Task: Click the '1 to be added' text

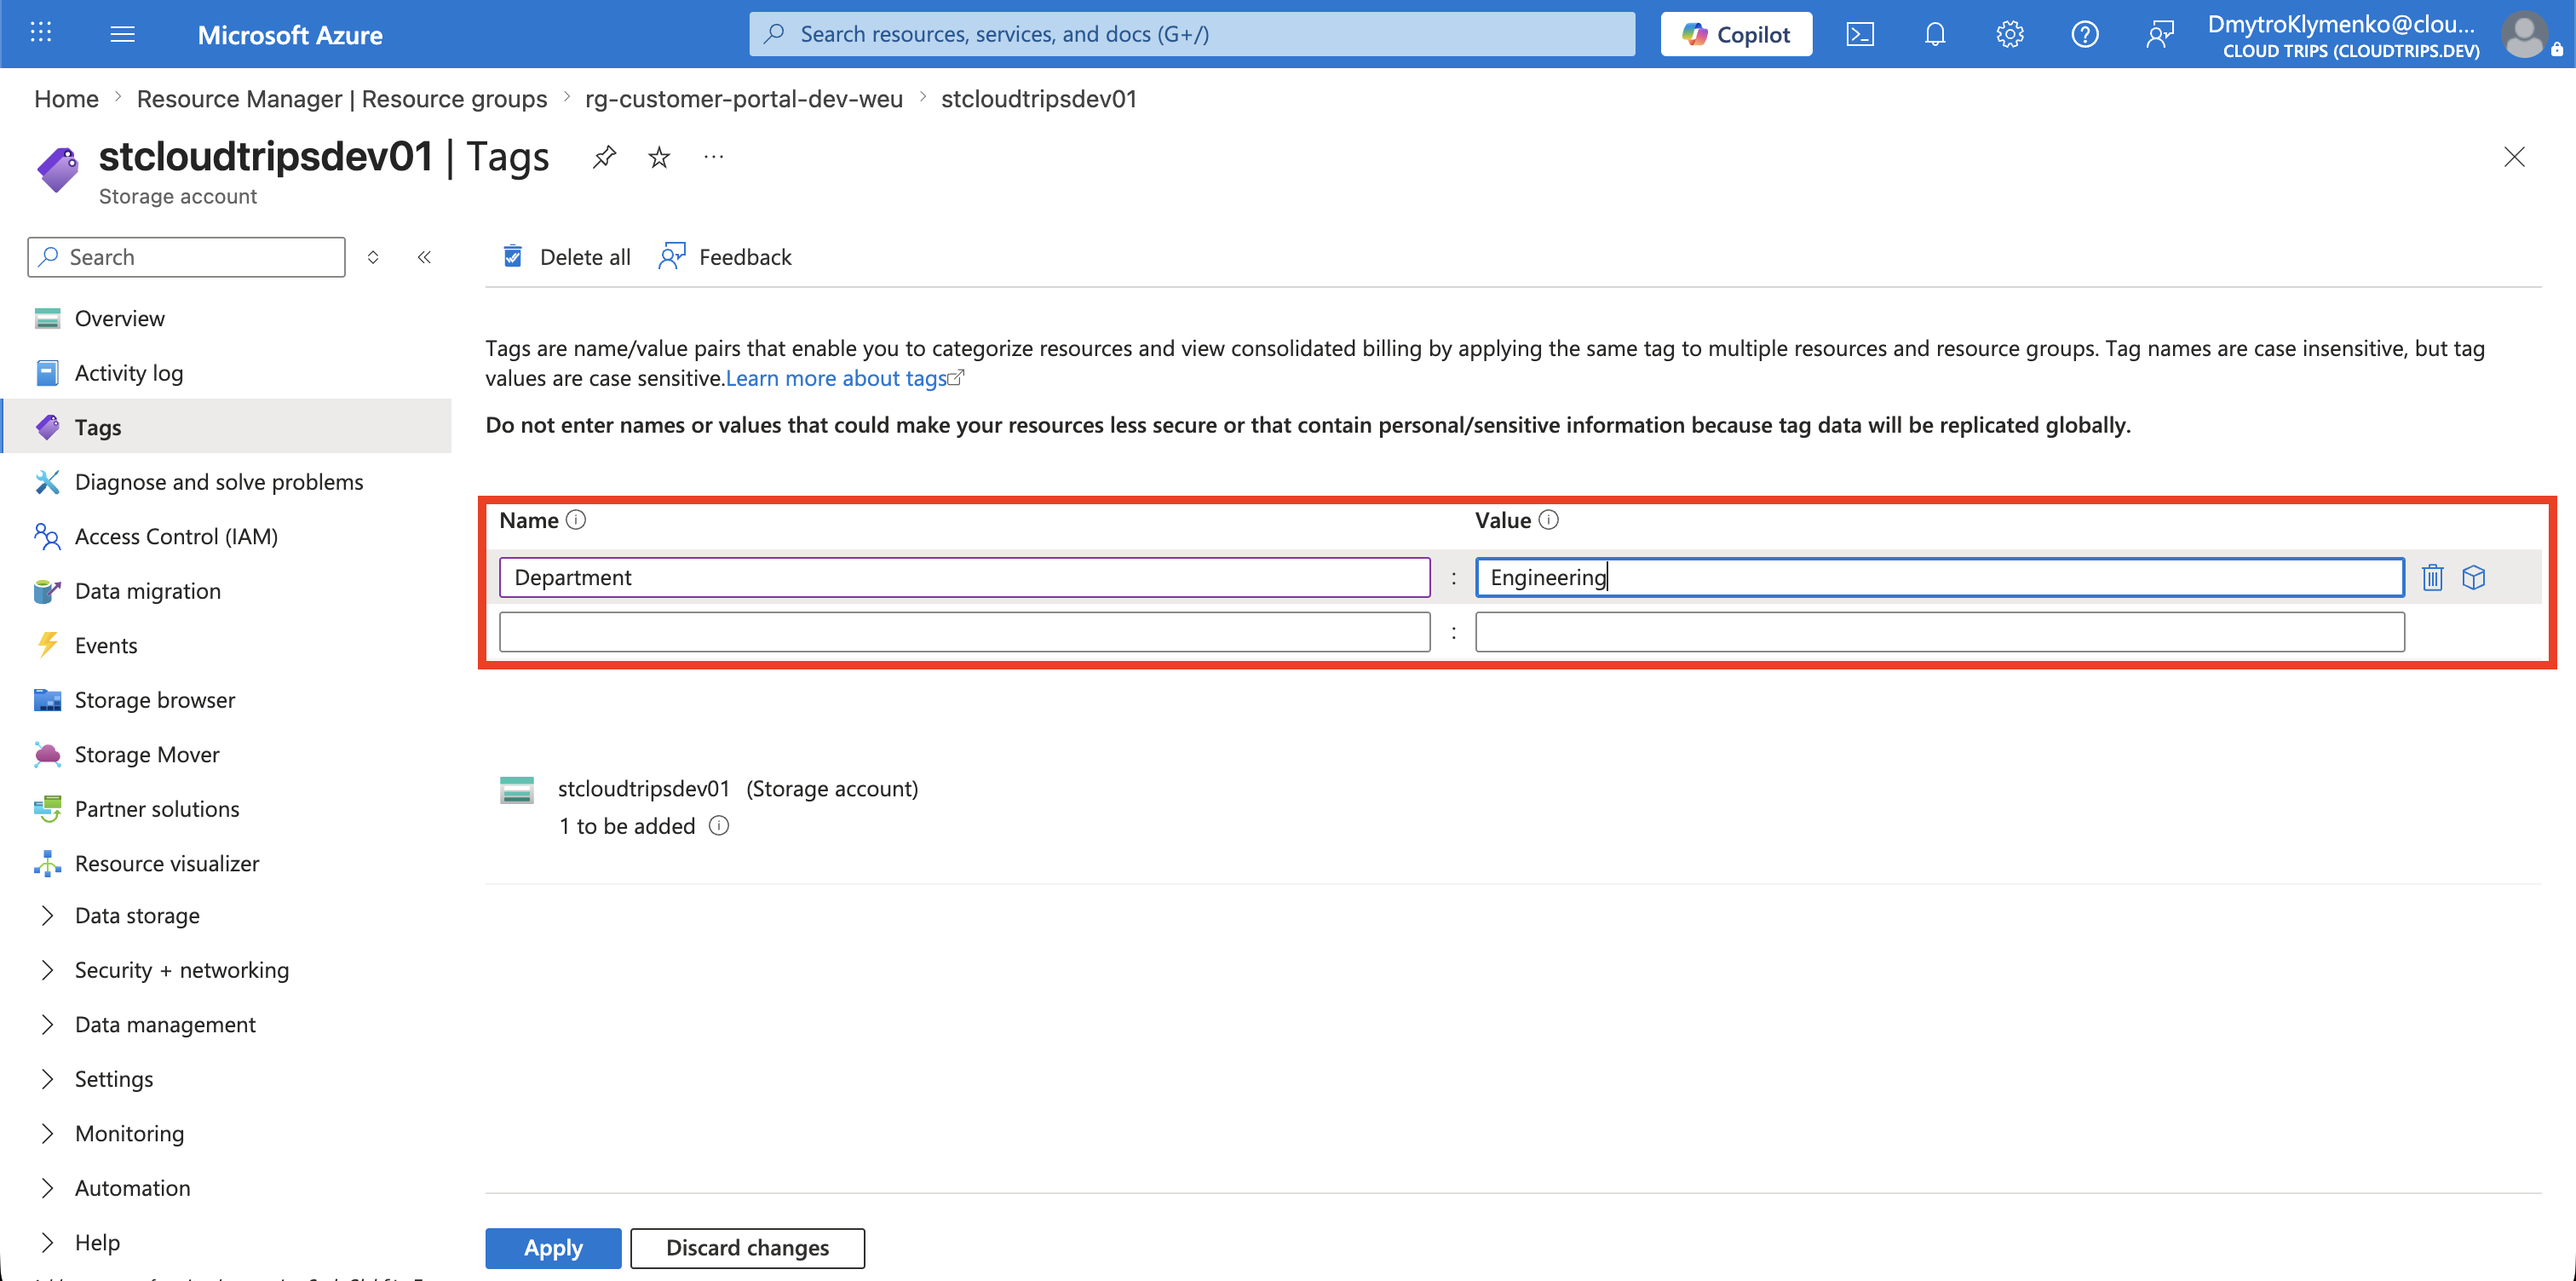Action: point(627,826)
